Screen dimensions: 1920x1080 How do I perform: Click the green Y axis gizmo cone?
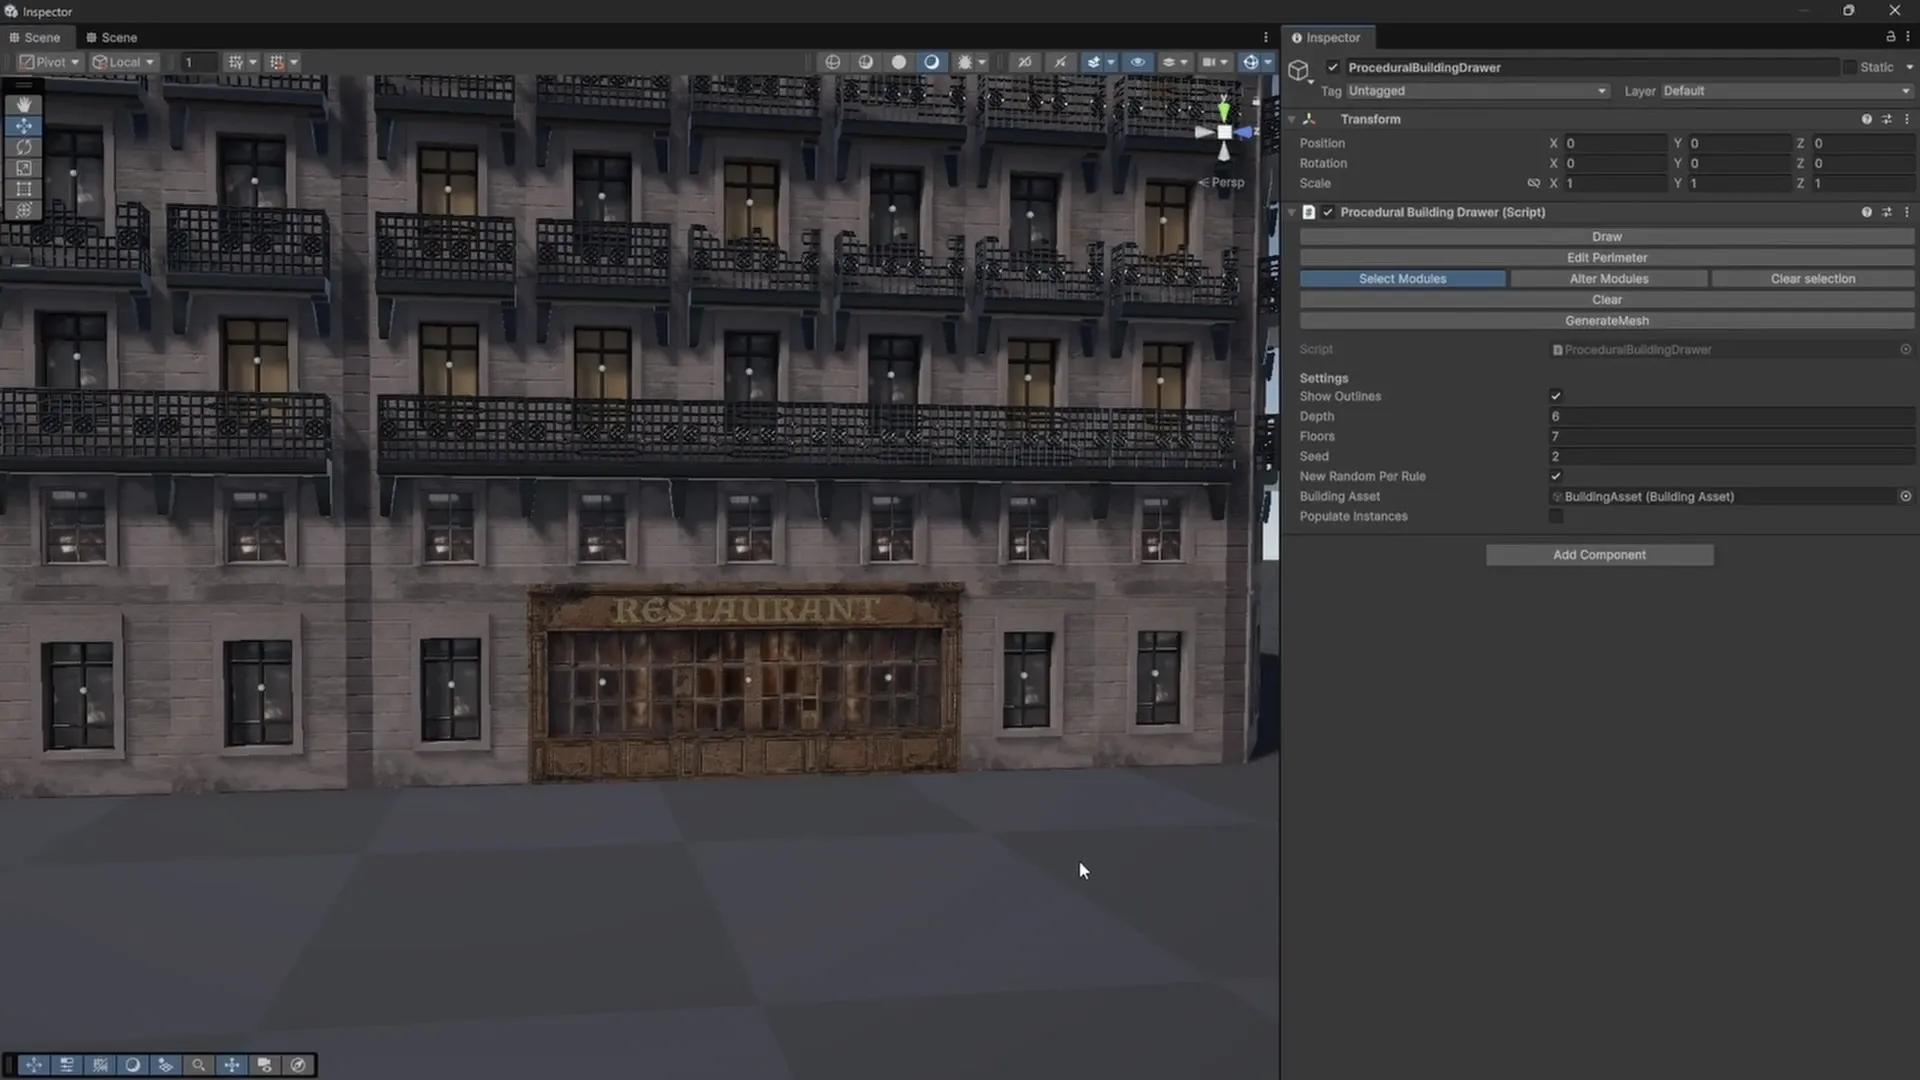pyautogui.click(x=1224, y=111)
